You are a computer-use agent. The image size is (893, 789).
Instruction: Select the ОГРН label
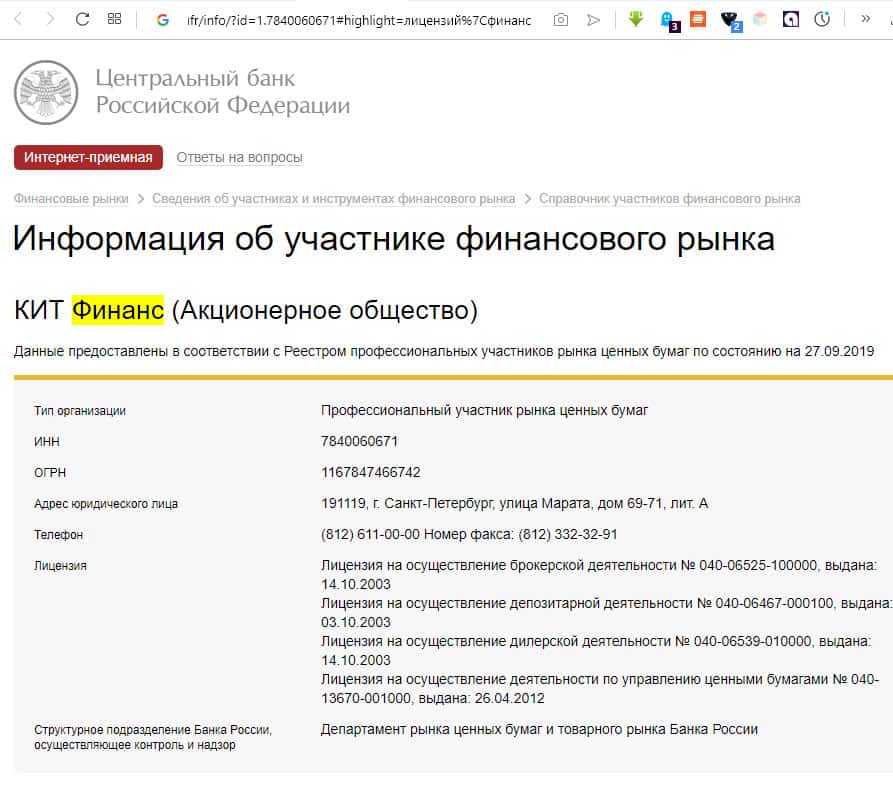click(50, 473)
